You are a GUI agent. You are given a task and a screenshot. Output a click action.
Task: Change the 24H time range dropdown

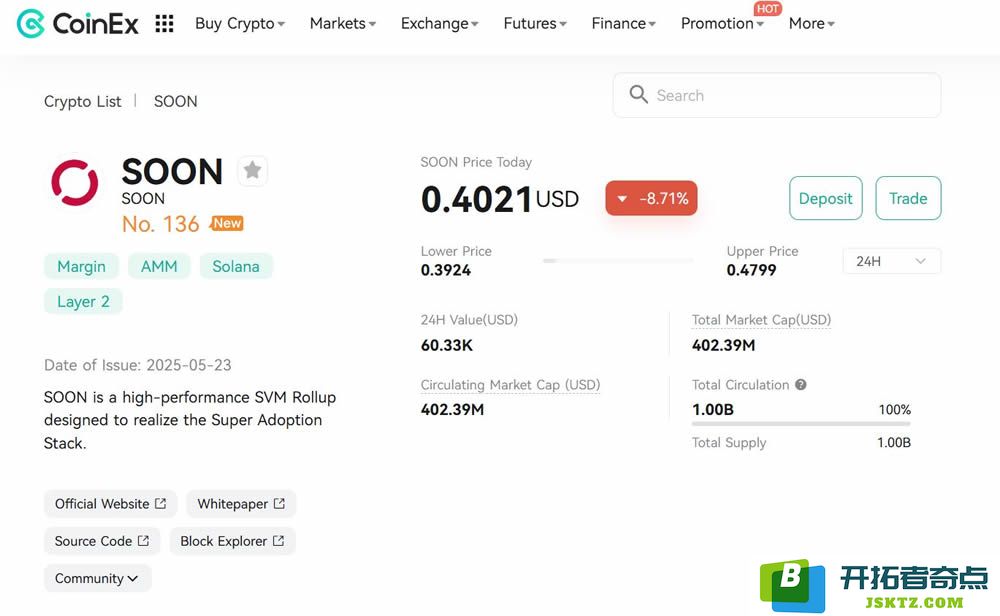pyautogui.click(x=892, y=261)
